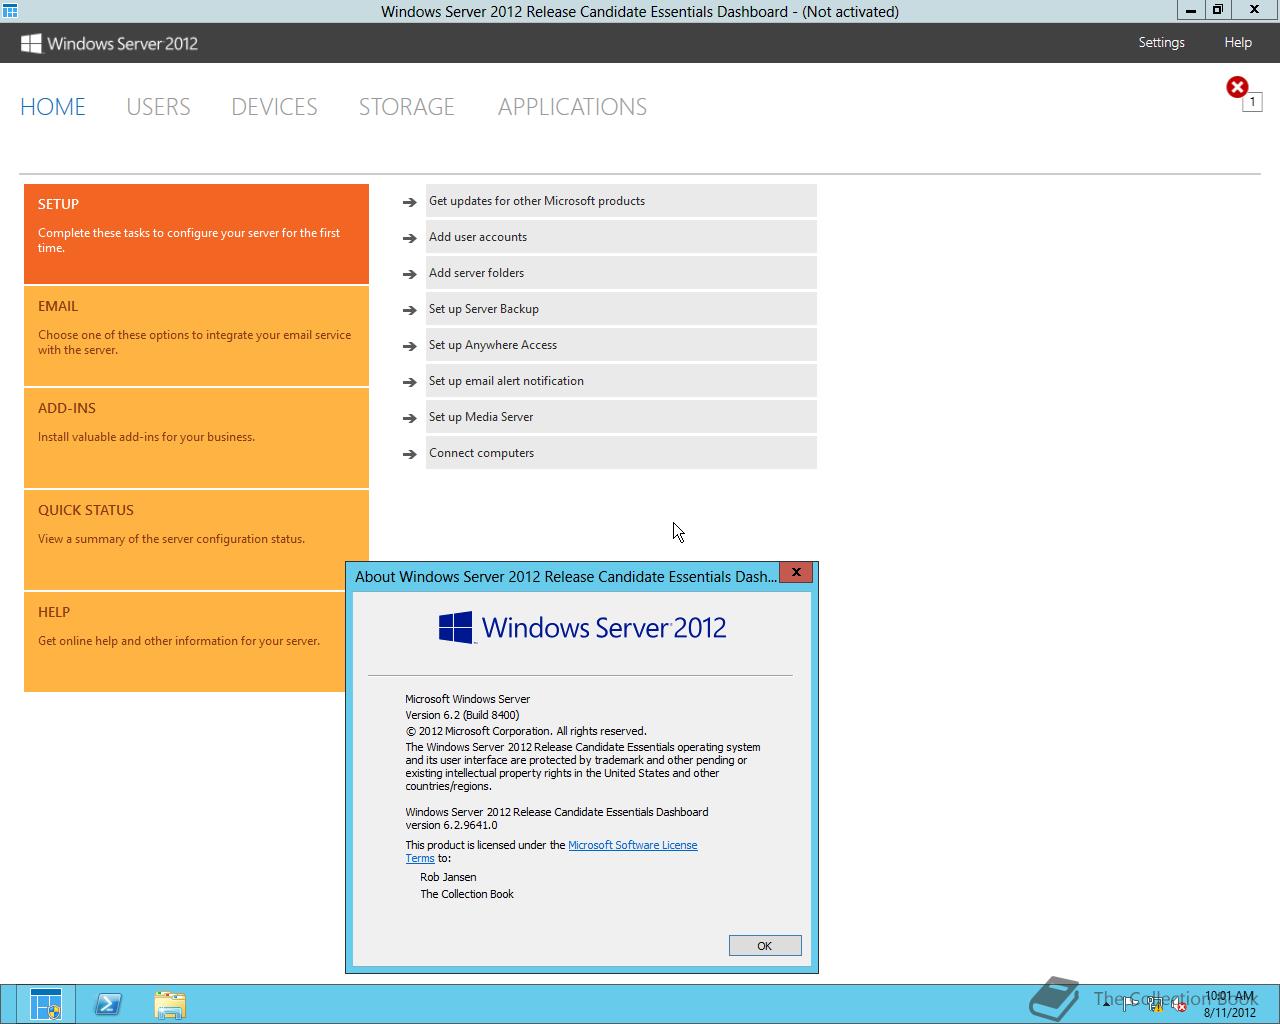Start the Add user accounts task
Viewport: 1280px width, 1024px height.
point(621,237)
